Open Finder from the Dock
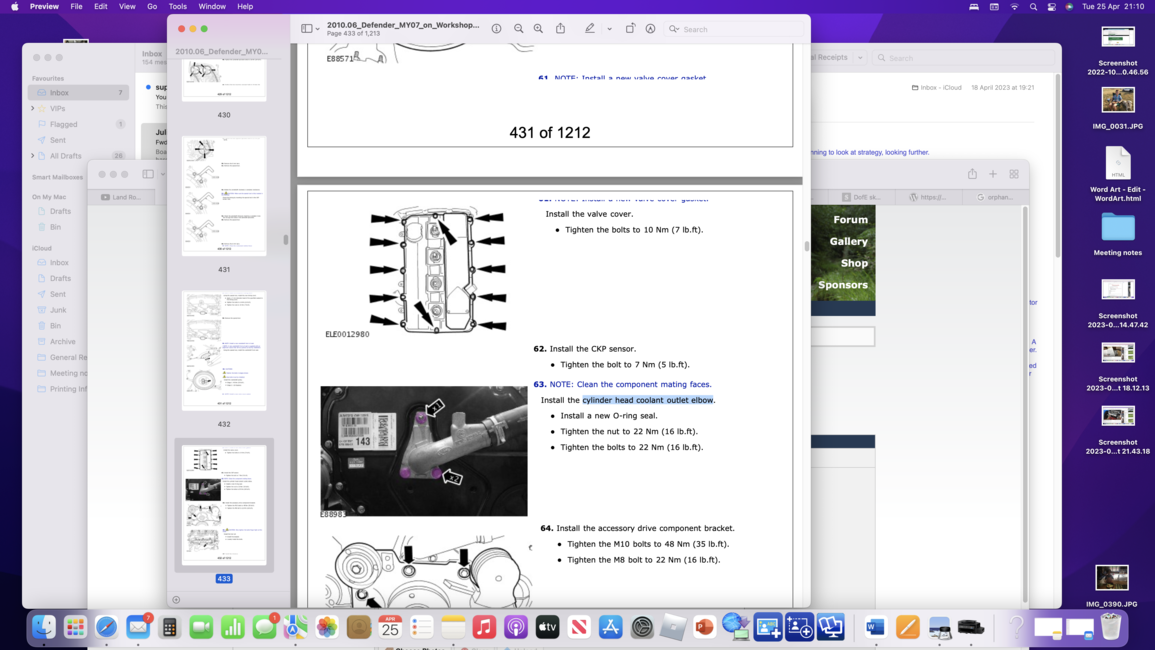The height and width of the screenshot is (650, 1155). pyautogui.click(x=43, y=627)
